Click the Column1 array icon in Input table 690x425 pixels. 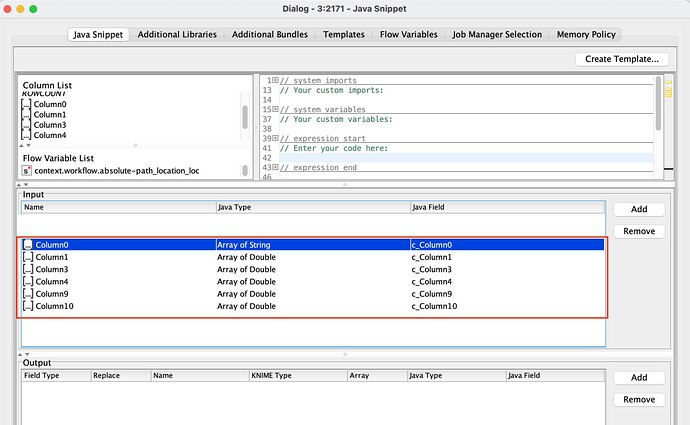pos(28,257)
